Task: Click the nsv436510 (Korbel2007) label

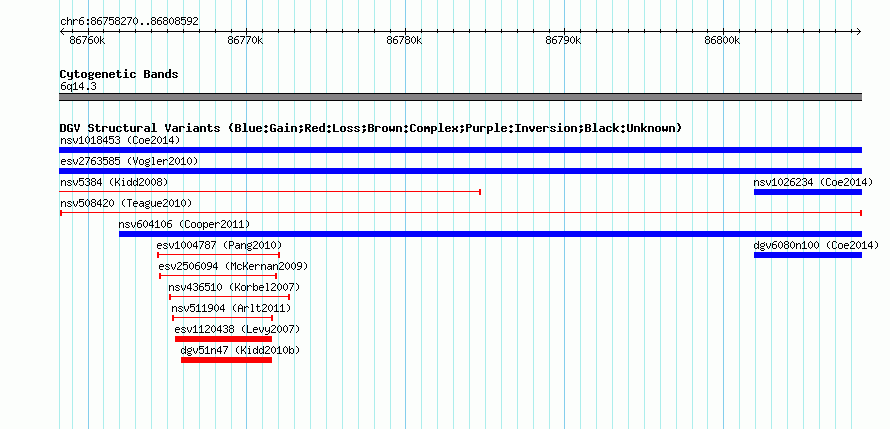Action: coord(234,287)
